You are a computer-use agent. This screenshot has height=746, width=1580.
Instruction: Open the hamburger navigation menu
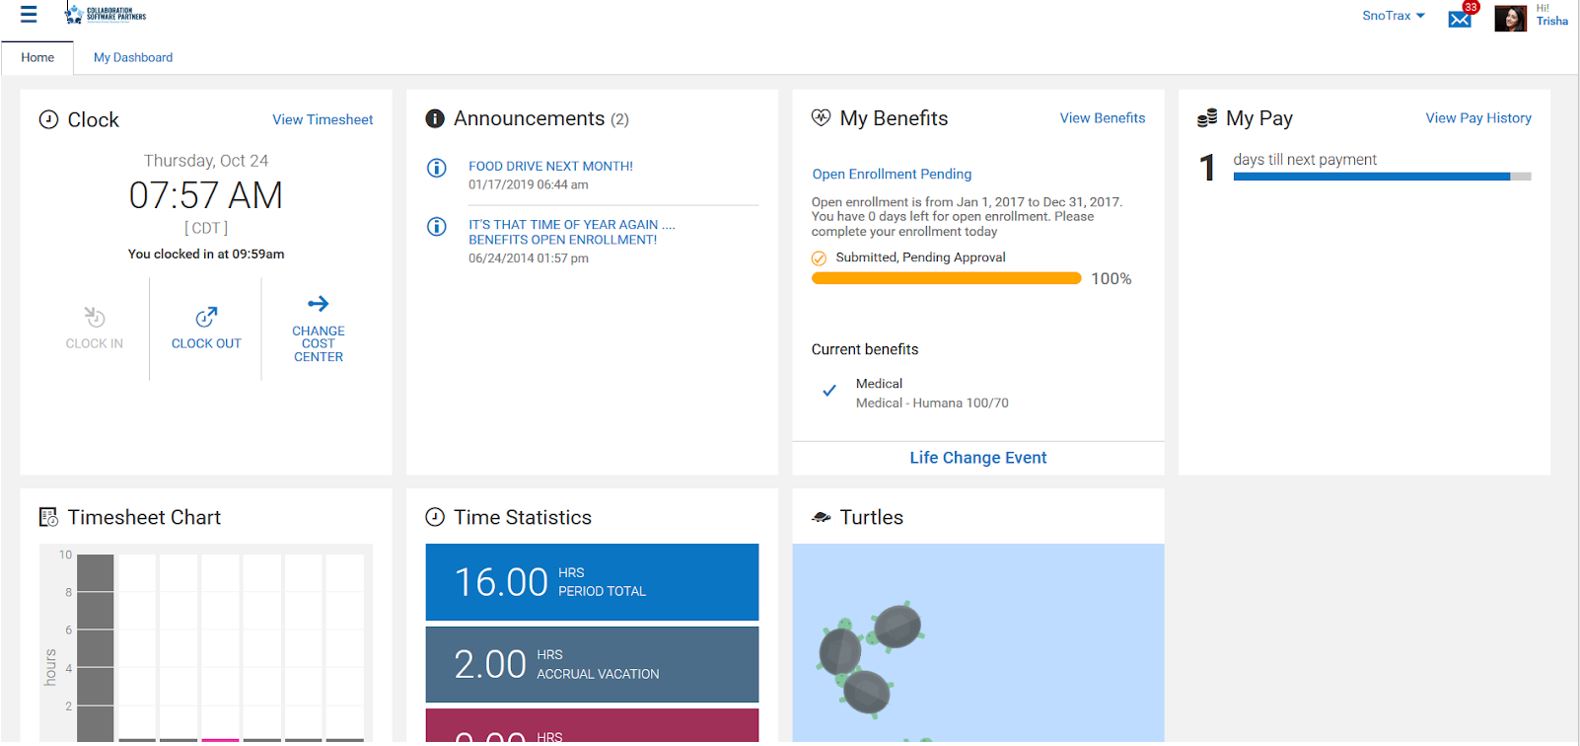[28, 15]
